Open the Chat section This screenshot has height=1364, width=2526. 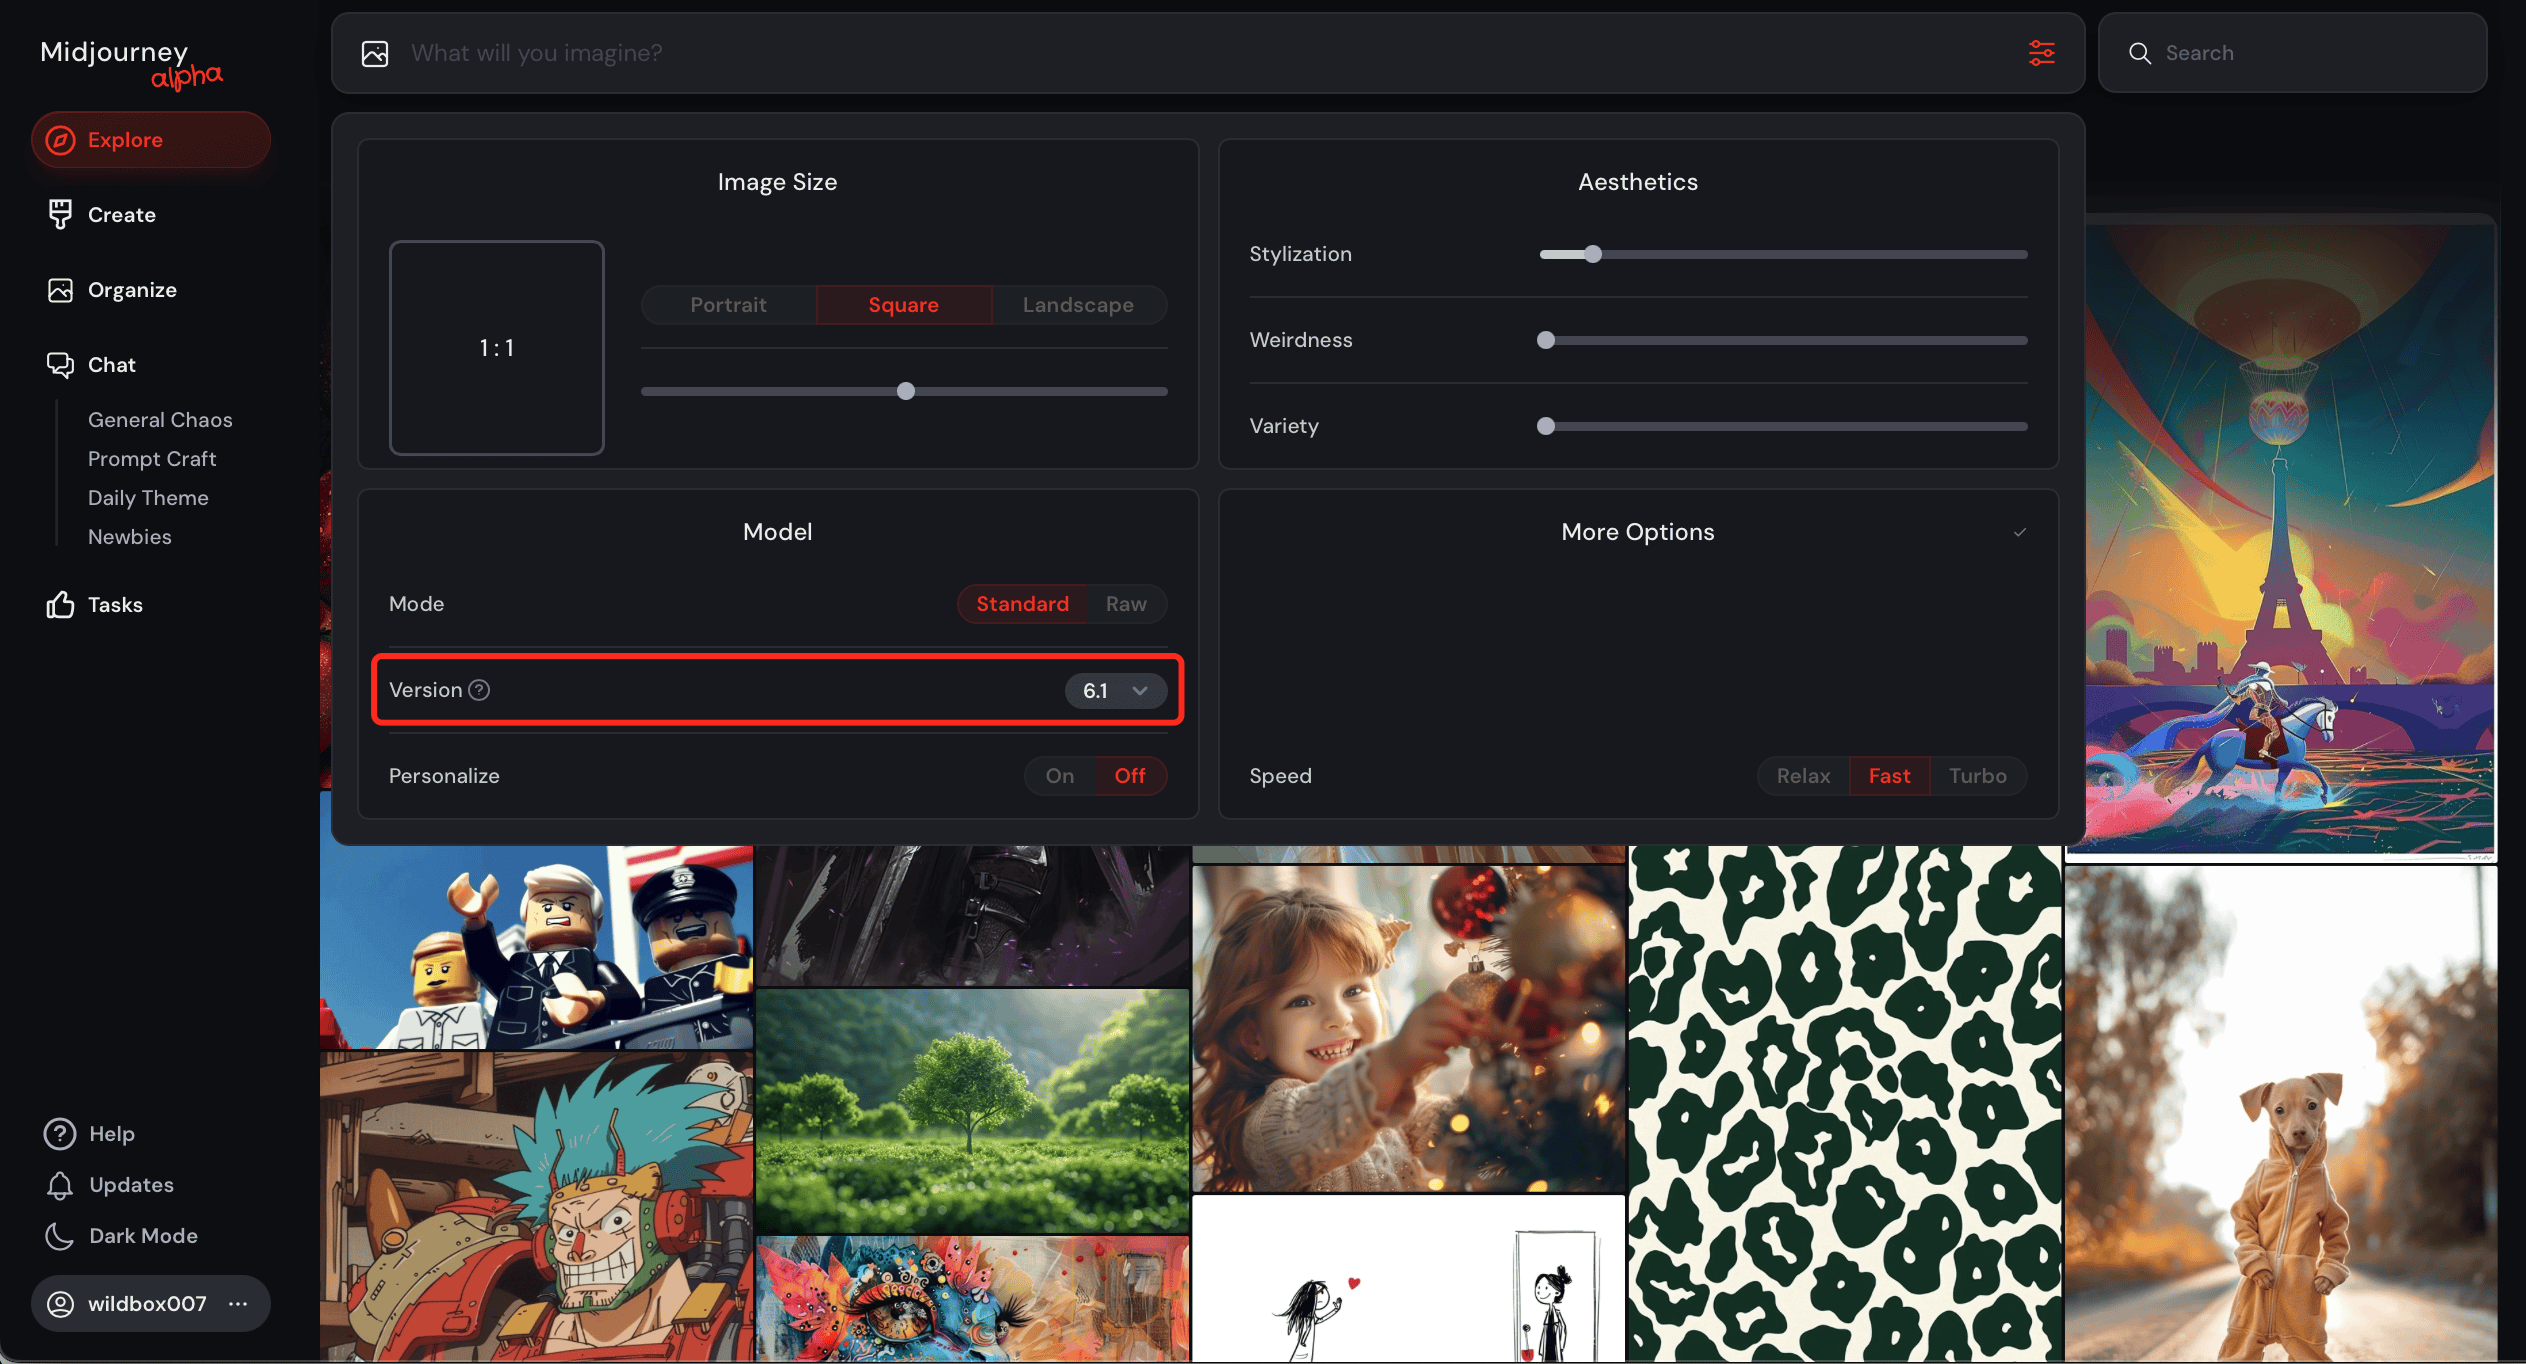112,365
